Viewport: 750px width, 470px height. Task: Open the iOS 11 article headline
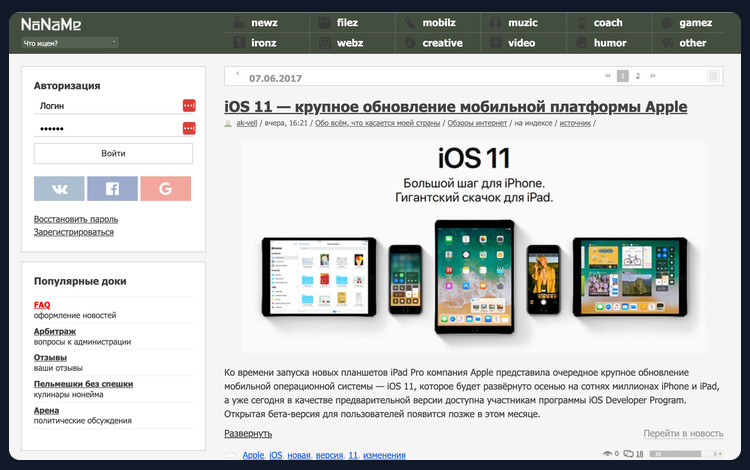455,106
